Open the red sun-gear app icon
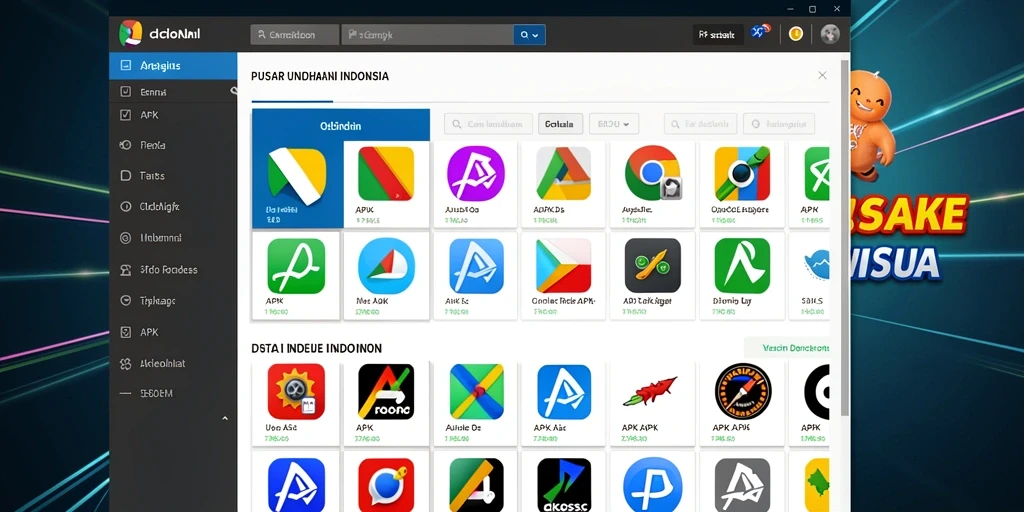This screenshot has width=1024, height=512. [296, 391]
